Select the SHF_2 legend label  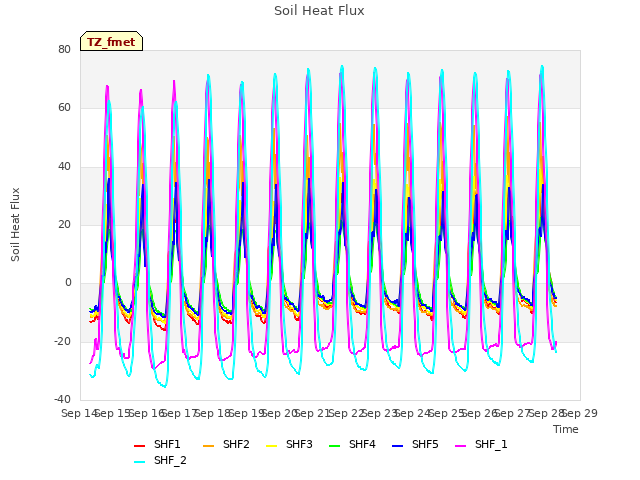click(170, 460)
